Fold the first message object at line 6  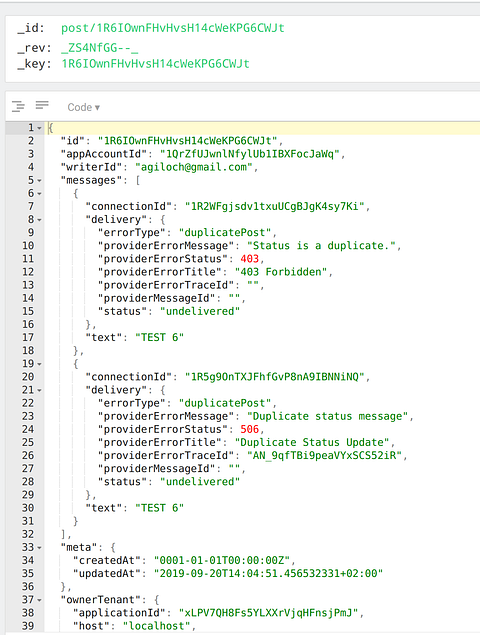(40, 194)
